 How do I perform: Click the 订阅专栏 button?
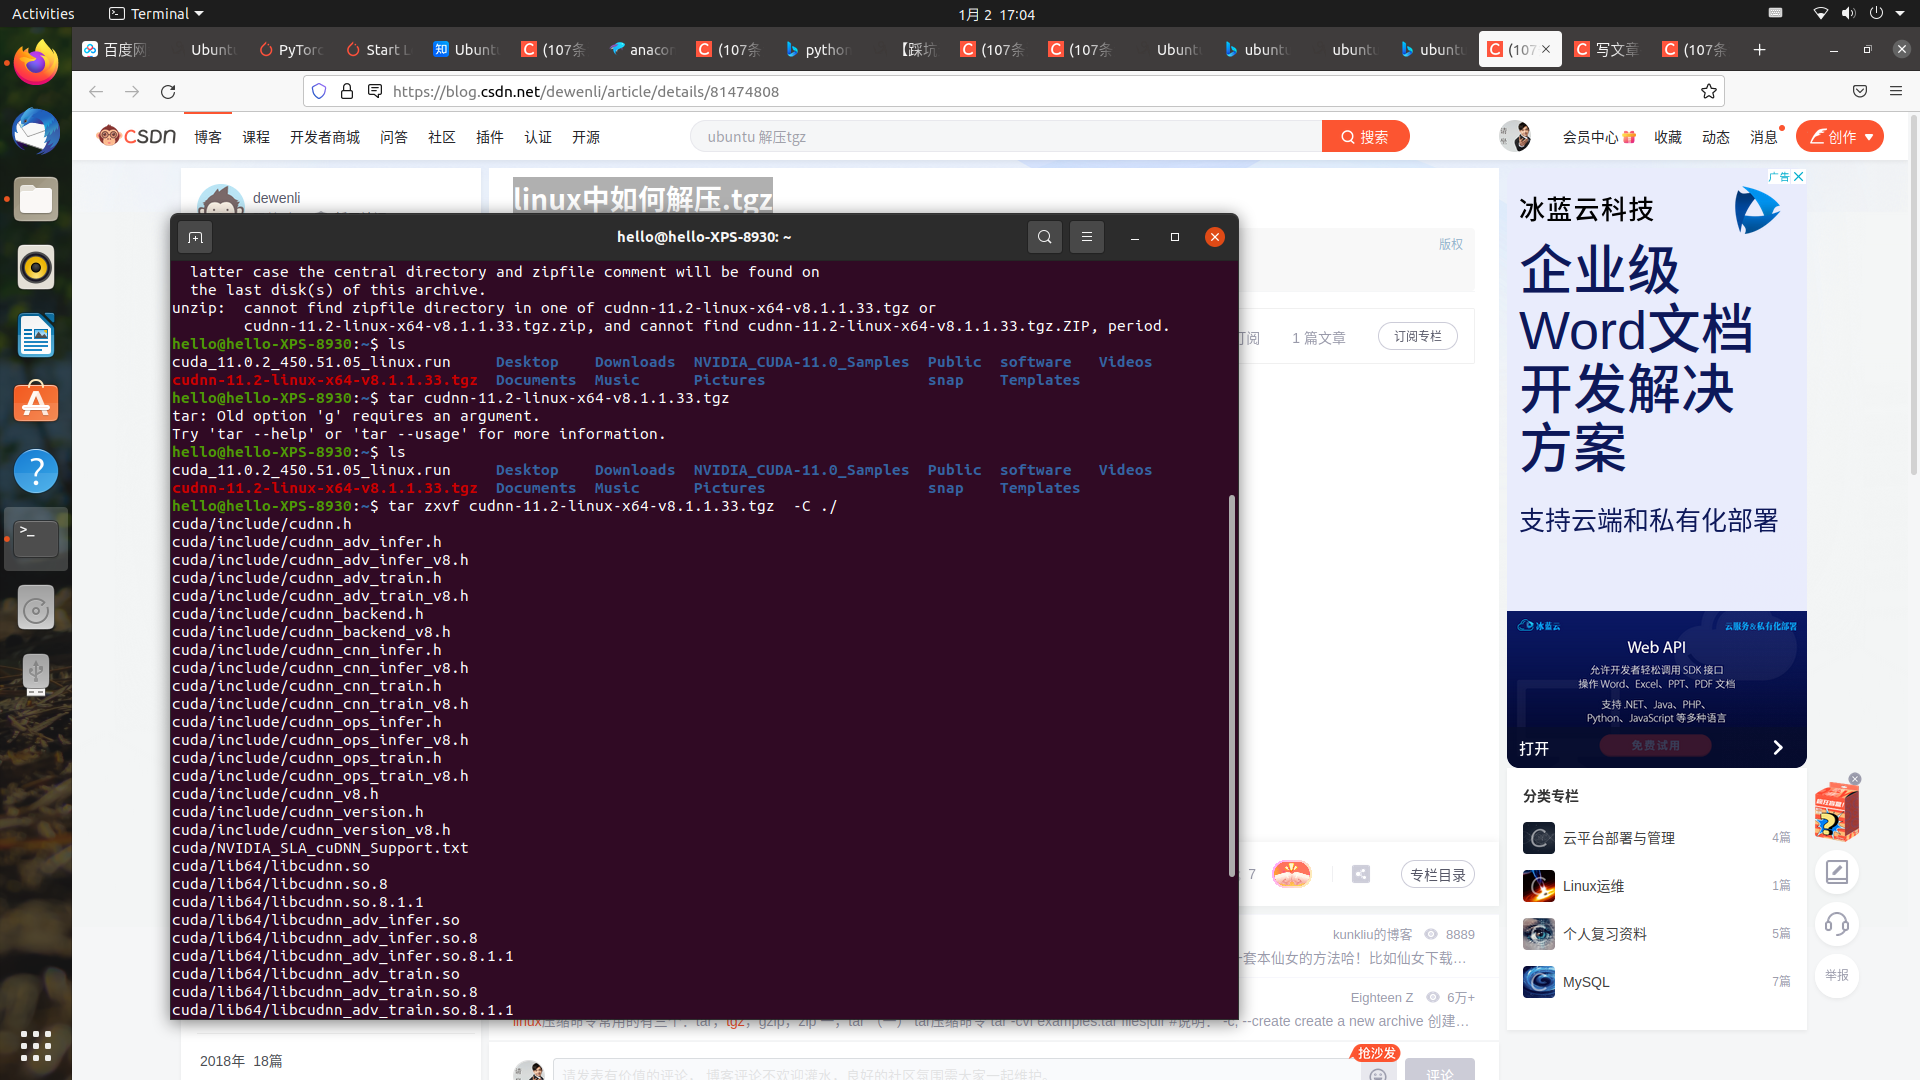[x=1418, y=337]
